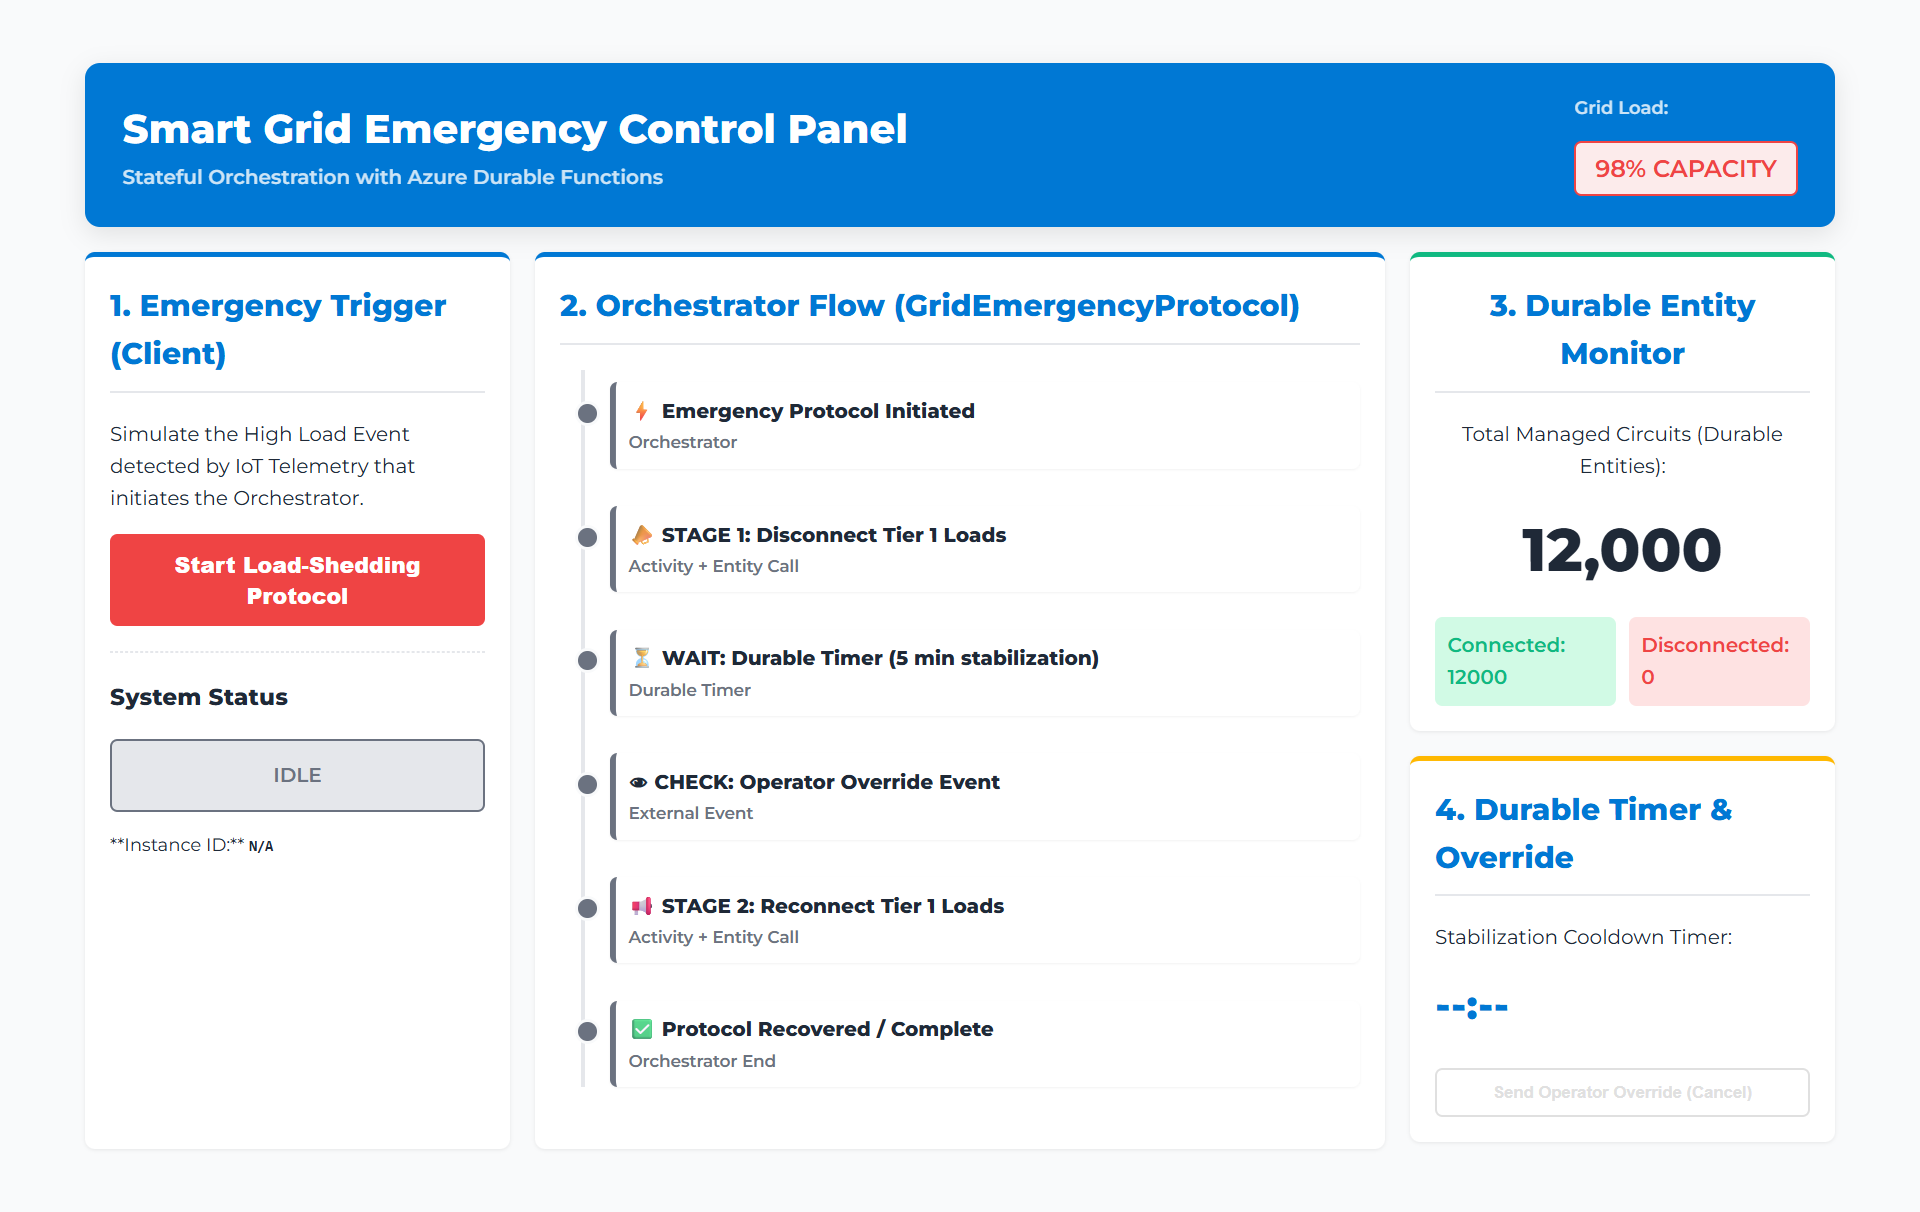Image resolution: width=1920 pixels, height=1212 pixels.
Task: Select the Connected circuits green tile
Action: point(1525,661)
